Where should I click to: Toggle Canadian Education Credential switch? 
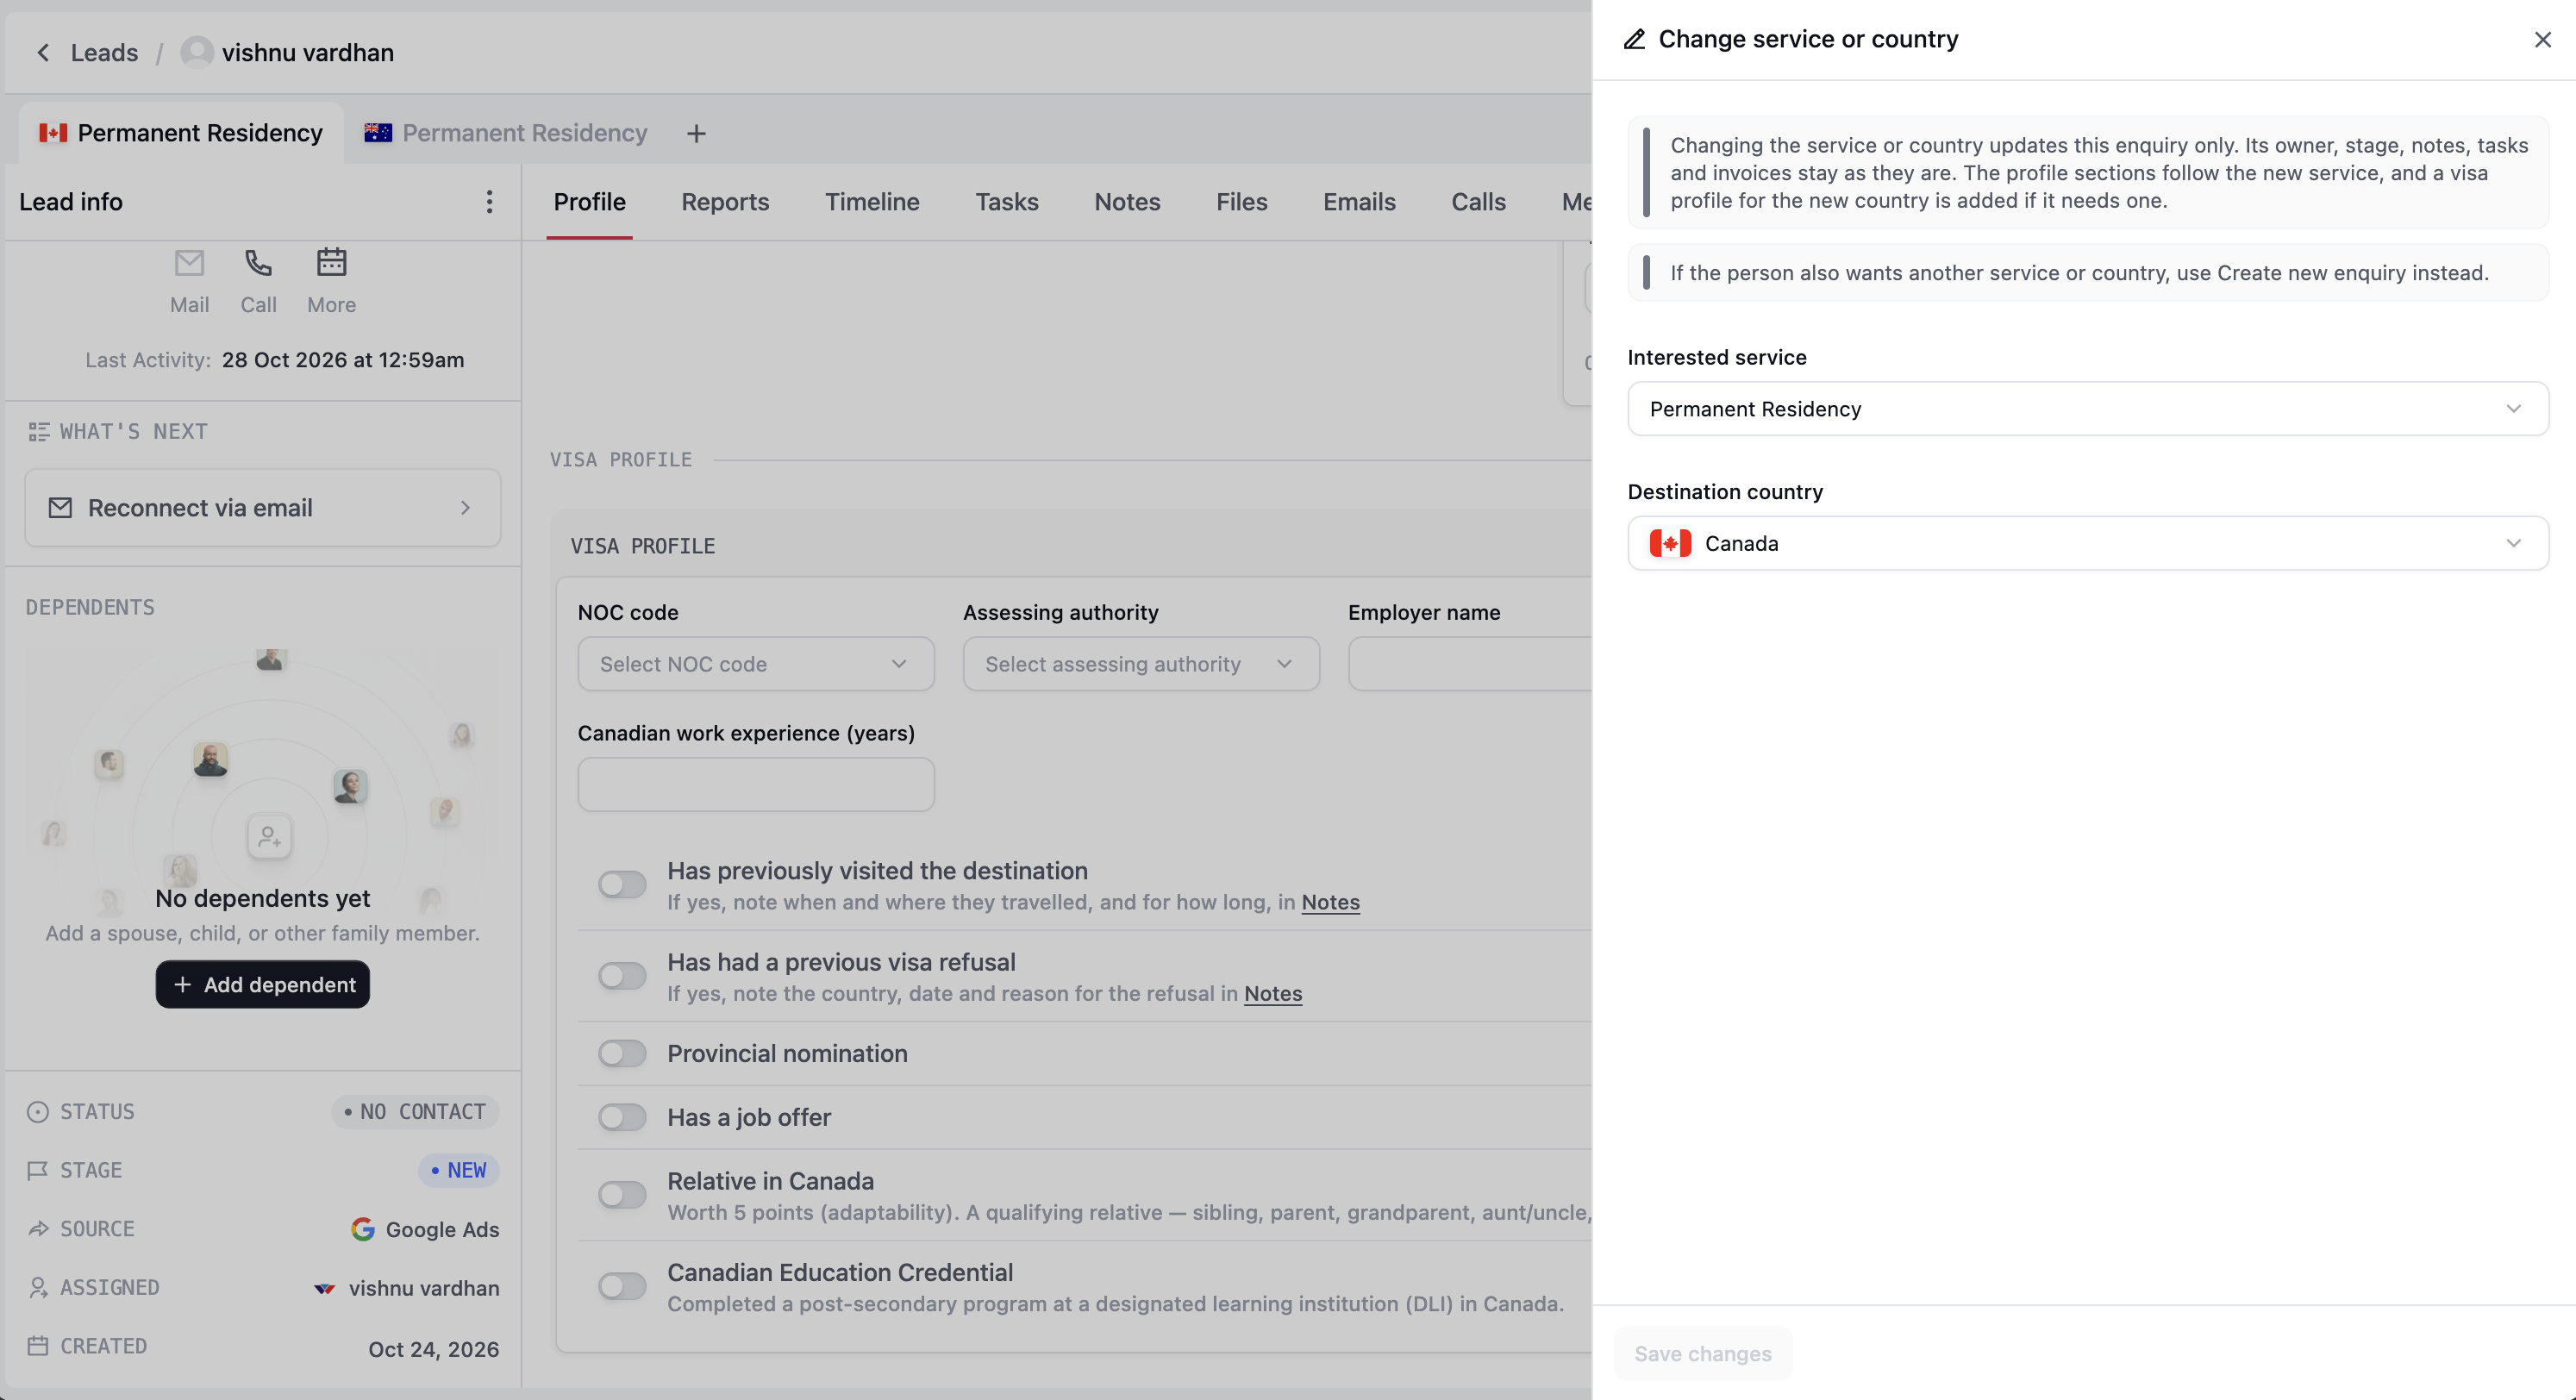[x=622, y=1286]
